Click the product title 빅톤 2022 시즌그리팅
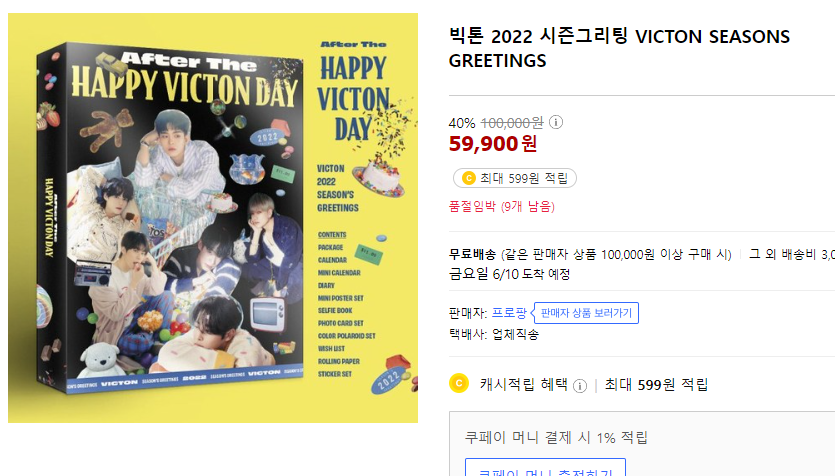The height and width of the screenshot is (476, 835). 619,48
